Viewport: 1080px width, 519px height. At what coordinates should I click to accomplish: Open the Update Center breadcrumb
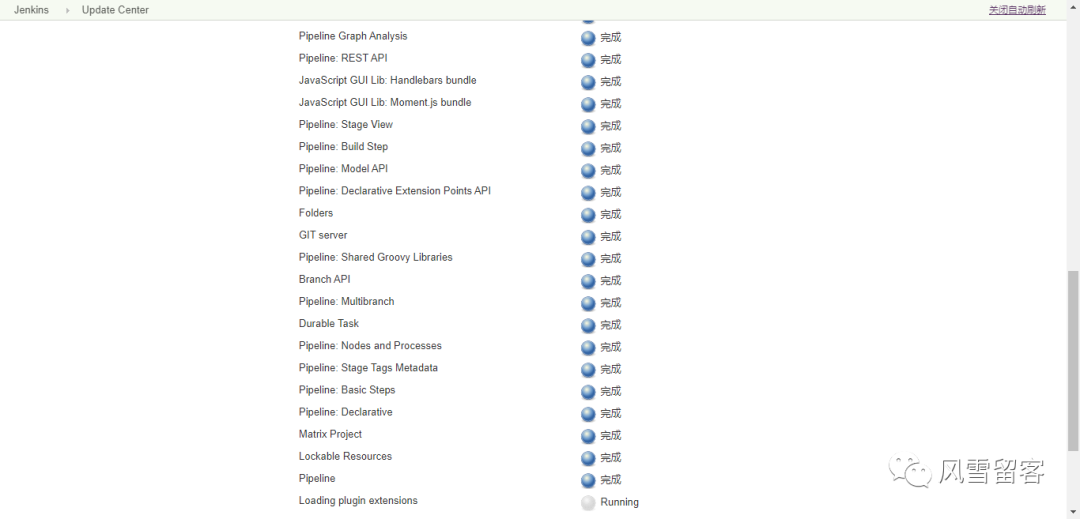pyautogui.click(x=115, y=10)
